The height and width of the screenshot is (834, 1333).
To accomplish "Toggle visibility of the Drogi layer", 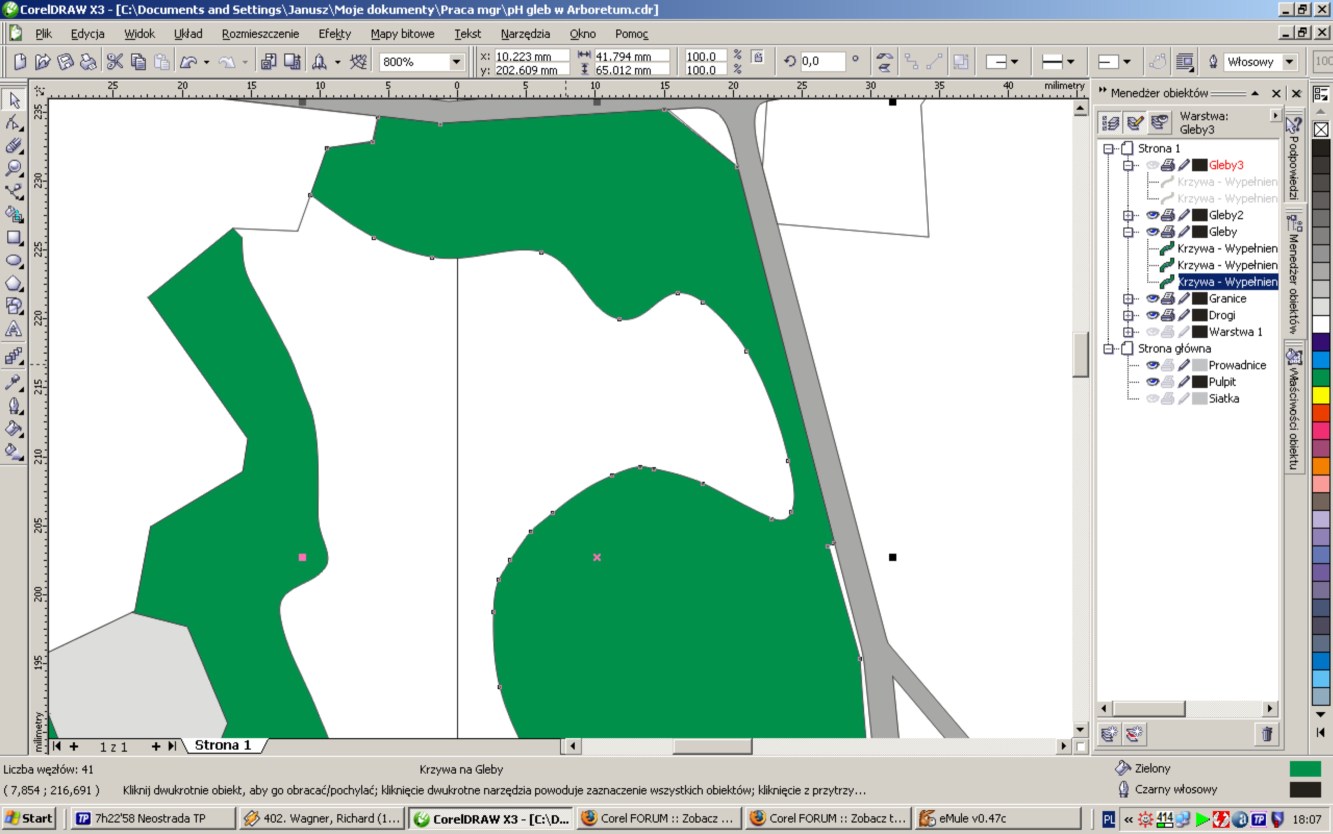I will (x=1152, y=315).
